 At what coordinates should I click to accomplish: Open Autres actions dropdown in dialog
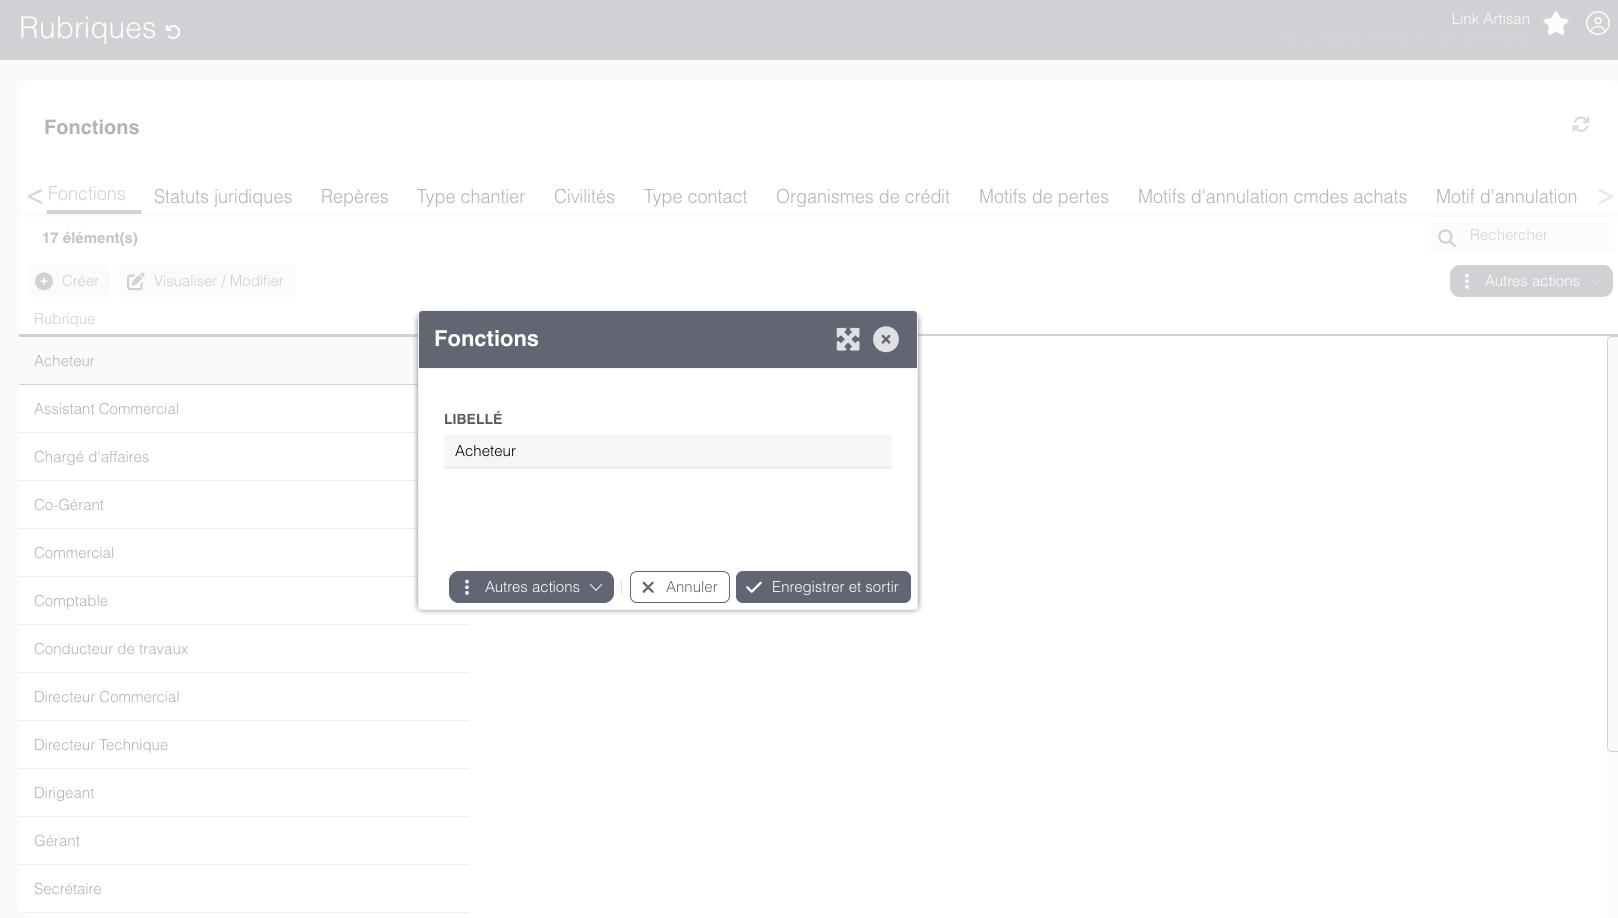pyautogui.click(x=531, y=587)
